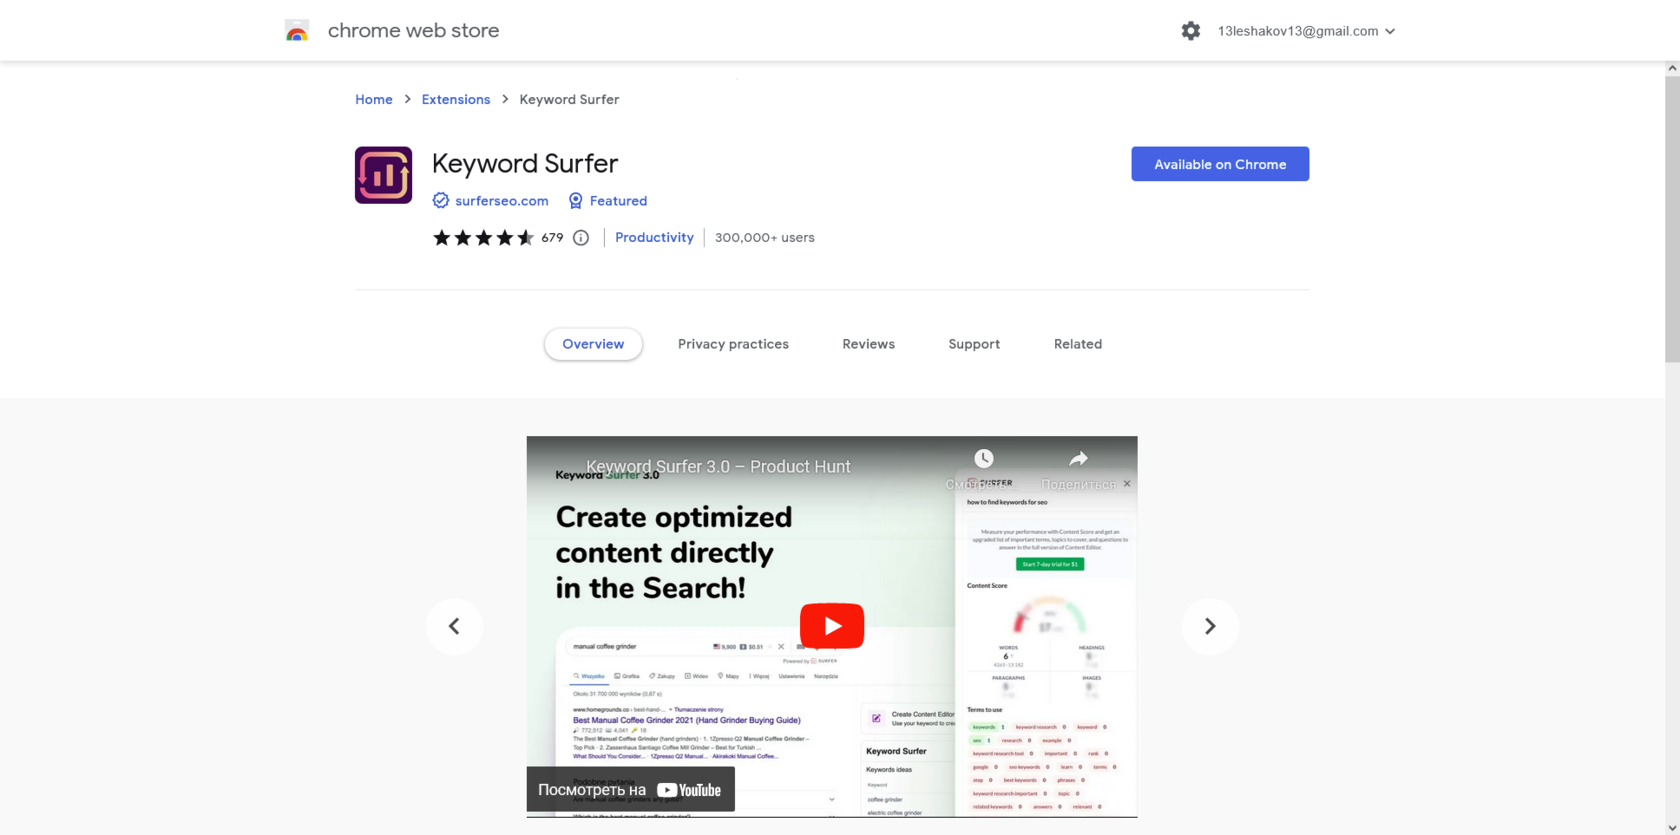1680x835 pixels.
Task: Open the Related tab
Action: pyautogui.click(x=1078, y=344)
